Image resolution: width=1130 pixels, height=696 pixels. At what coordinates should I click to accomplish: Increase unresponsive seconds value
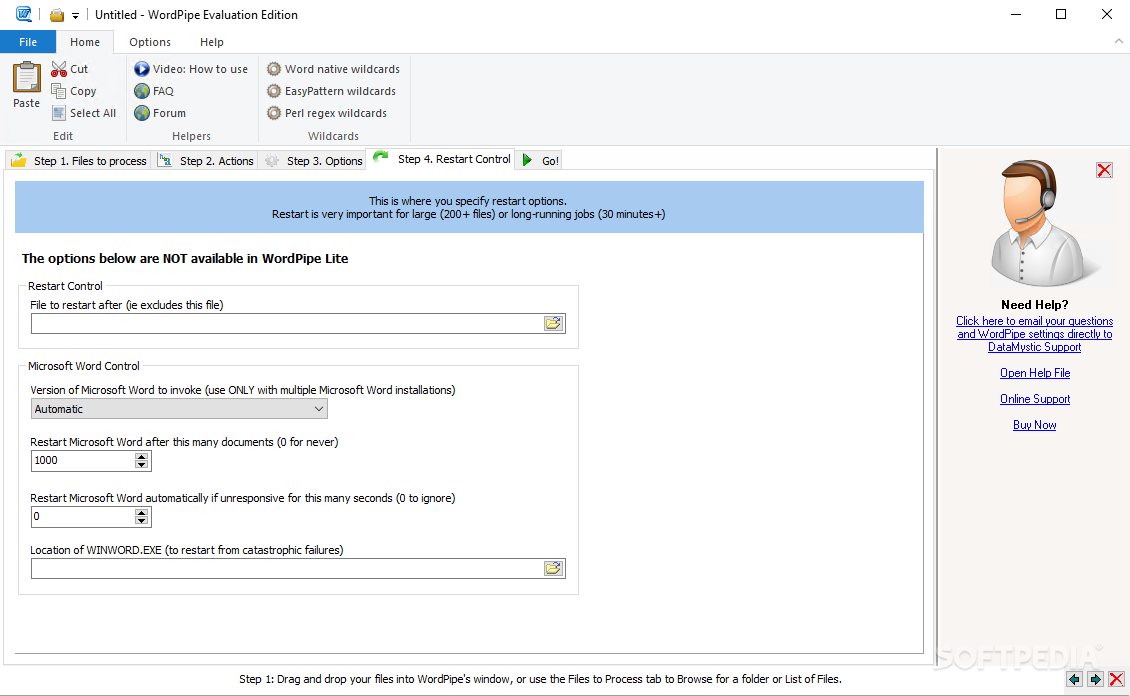coord(142,512)
